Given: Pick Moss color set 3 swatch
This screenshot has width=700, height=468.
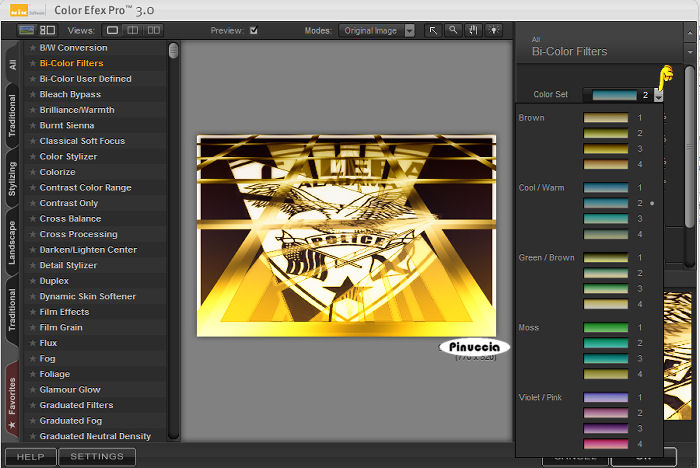Looking at the screenshot, I should click(x=605, y=358).
